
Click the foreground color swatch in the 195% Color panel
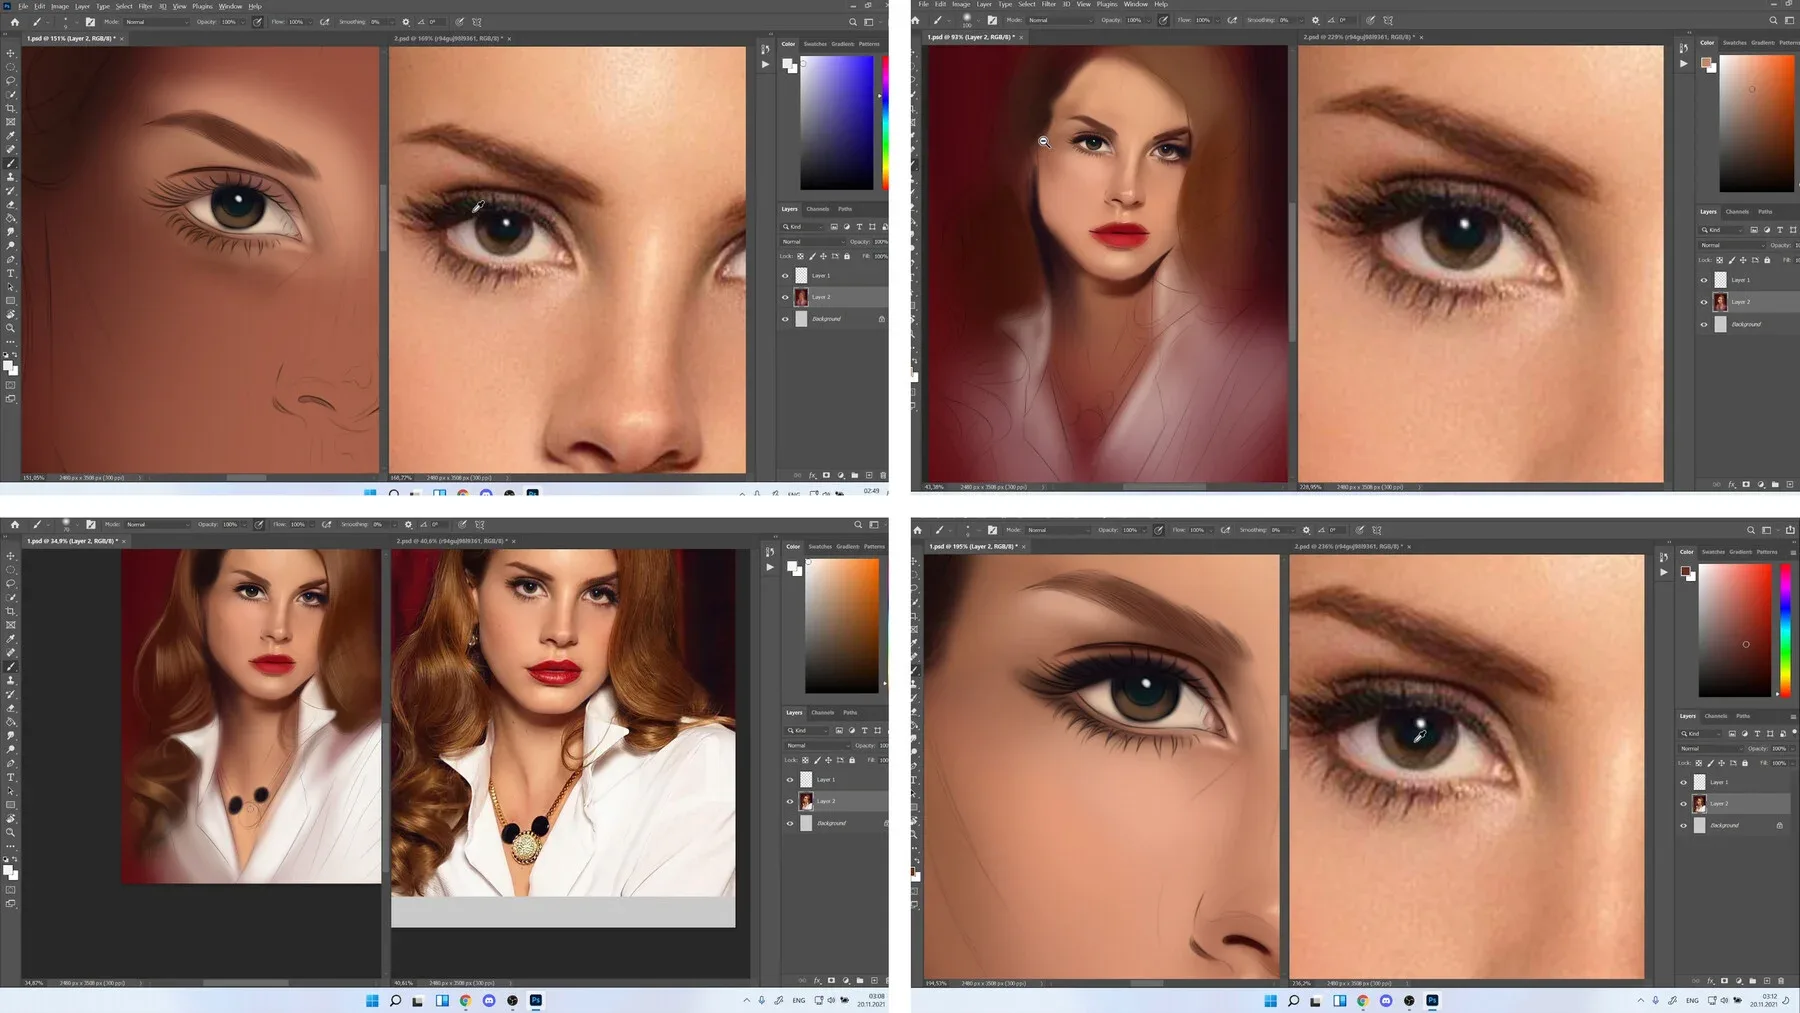tap(1686, 572)
